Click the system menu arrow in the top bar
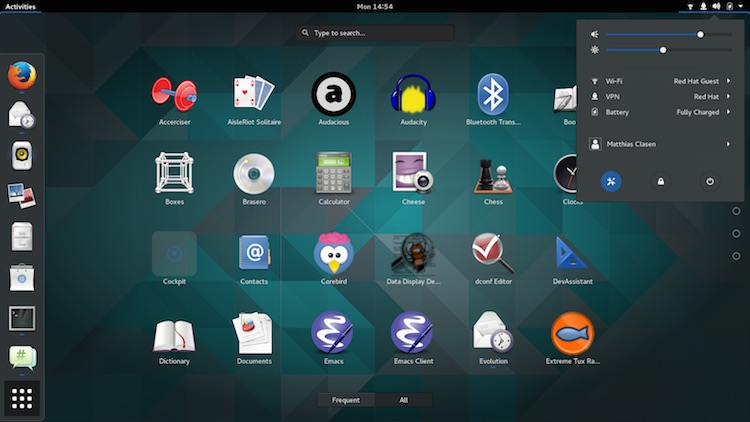Screen dimensions: 750x422 [x=740, y=6]
